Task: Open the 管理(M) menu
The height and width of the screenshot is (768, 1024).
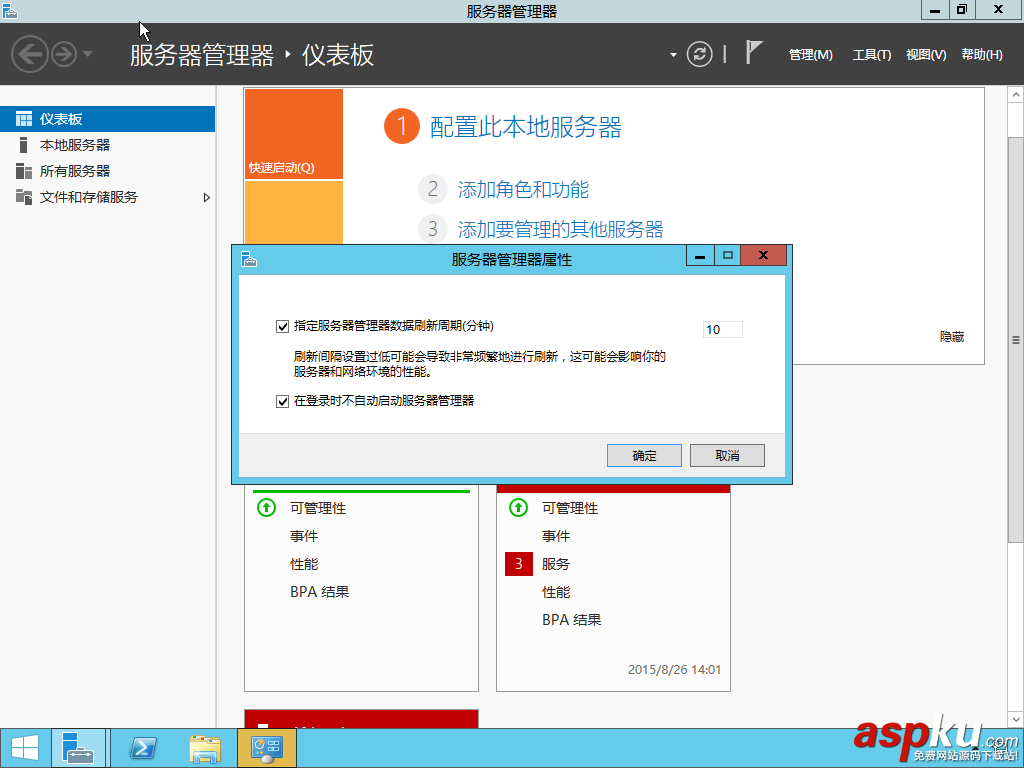Action: click(x=810, y=55)
